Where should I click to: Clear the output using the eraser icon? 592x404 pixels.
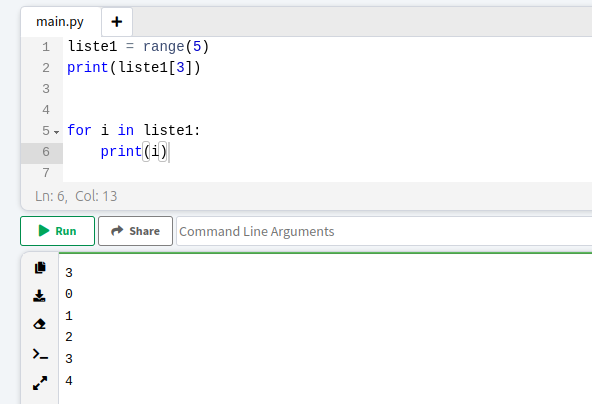coord(40,324)
